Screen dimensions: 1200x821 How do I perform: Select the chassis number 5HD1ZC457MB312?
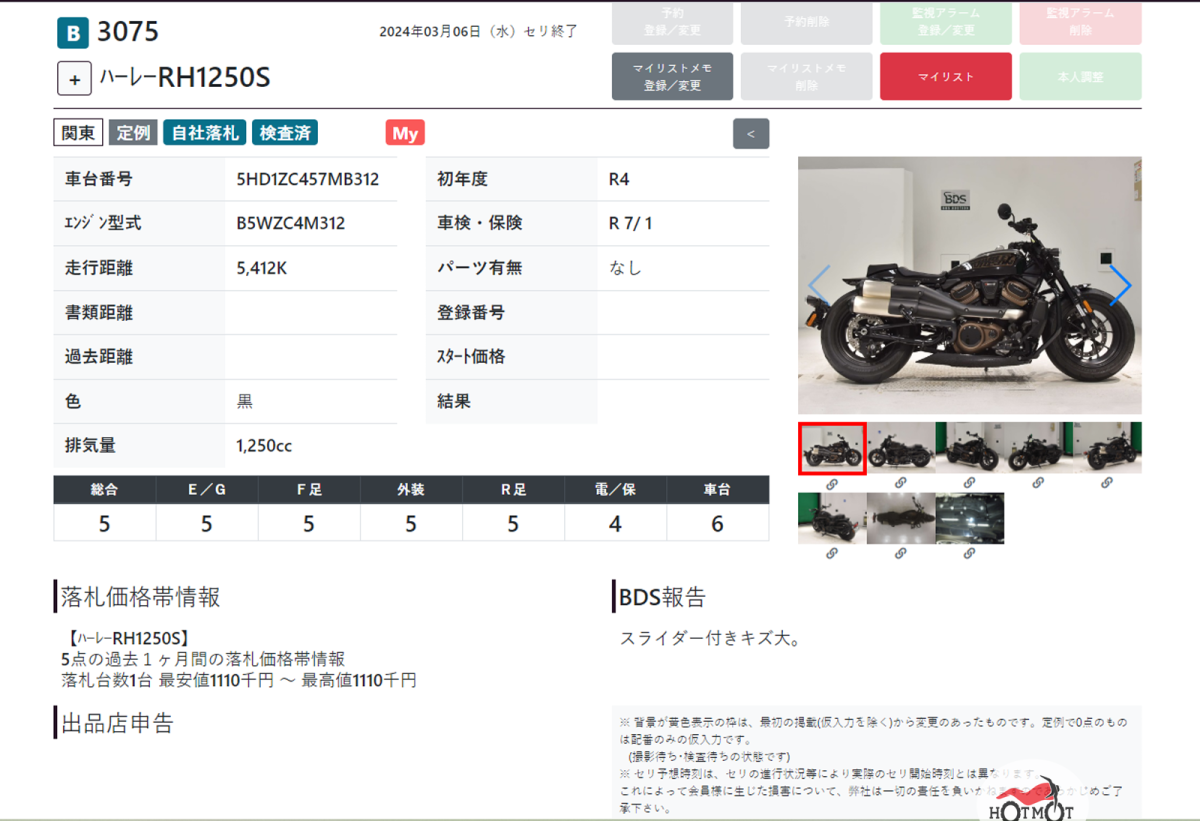[x=307, y=180]
